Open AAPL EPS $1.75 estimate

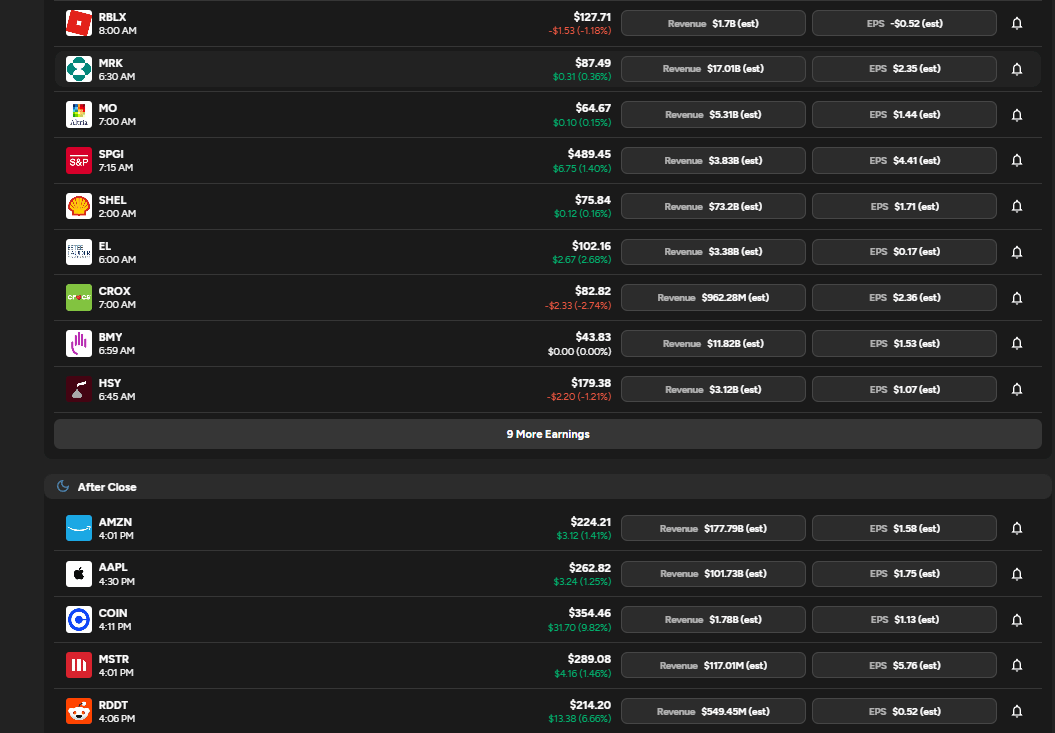click(904, 574)
